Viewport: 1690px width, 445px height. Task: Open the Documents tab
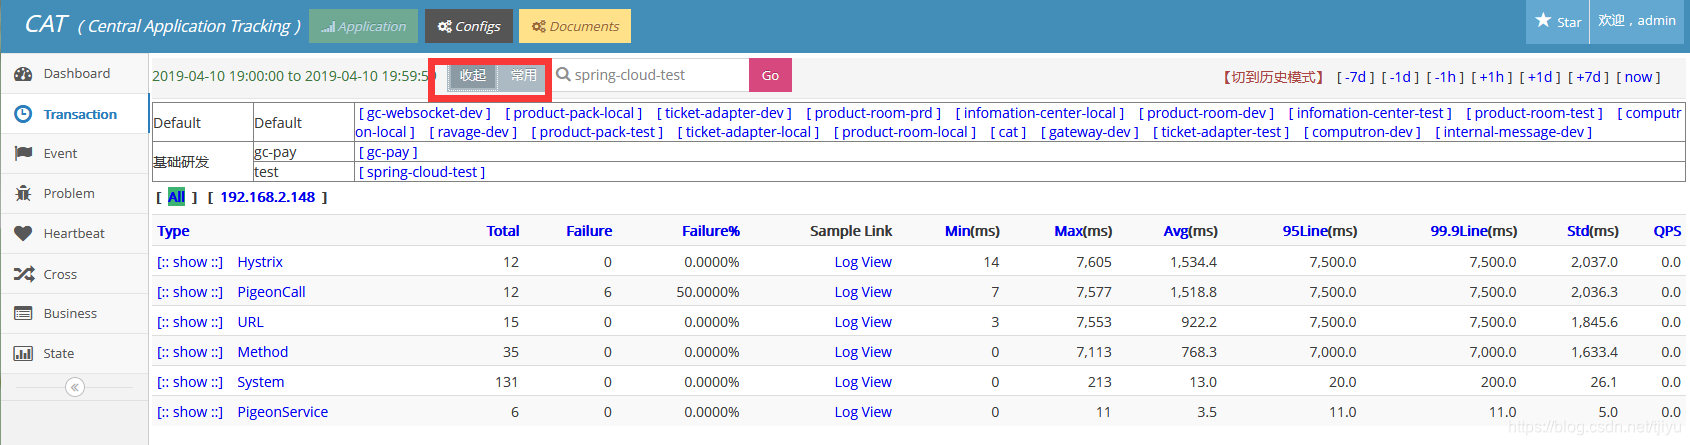(575, 26)
